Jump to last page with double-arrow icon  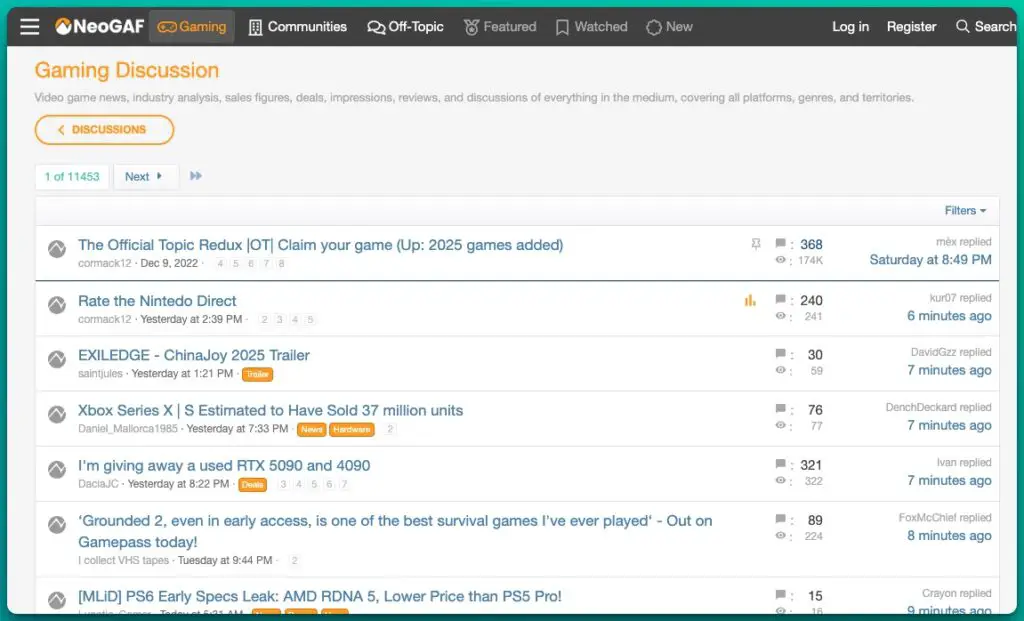coord(196,177)
